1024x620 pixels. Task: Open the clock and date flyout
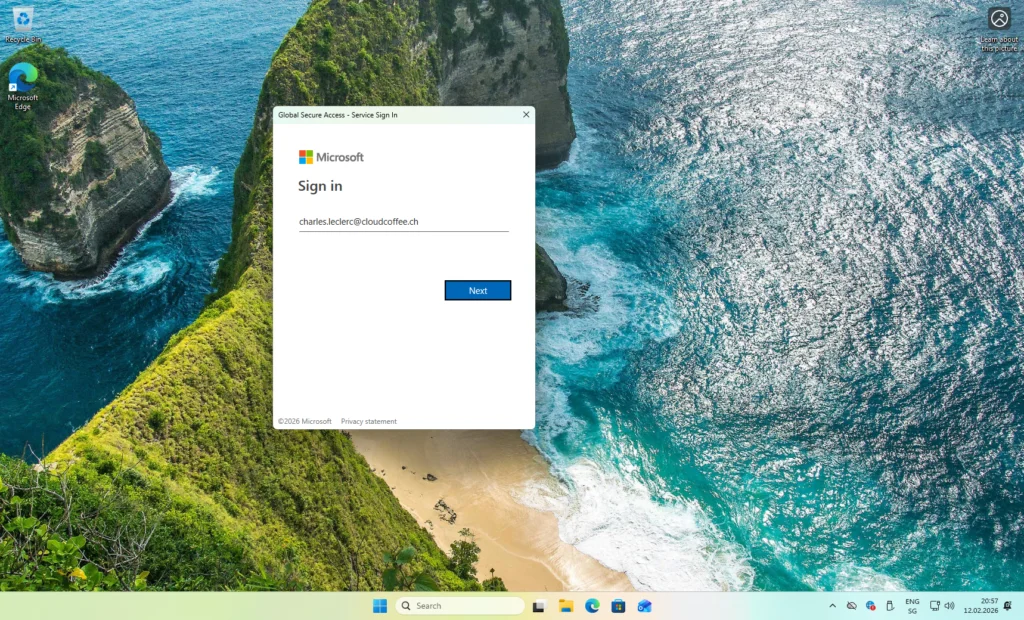coord(981,606)
